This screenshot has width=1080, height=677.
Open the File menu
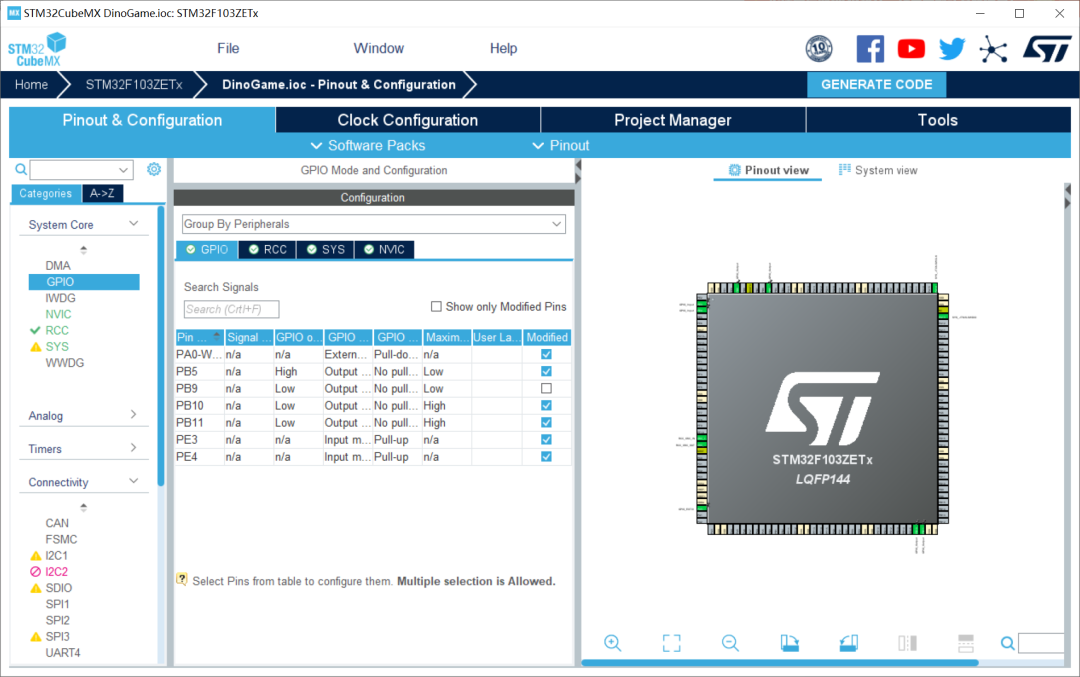coord(228,48)
